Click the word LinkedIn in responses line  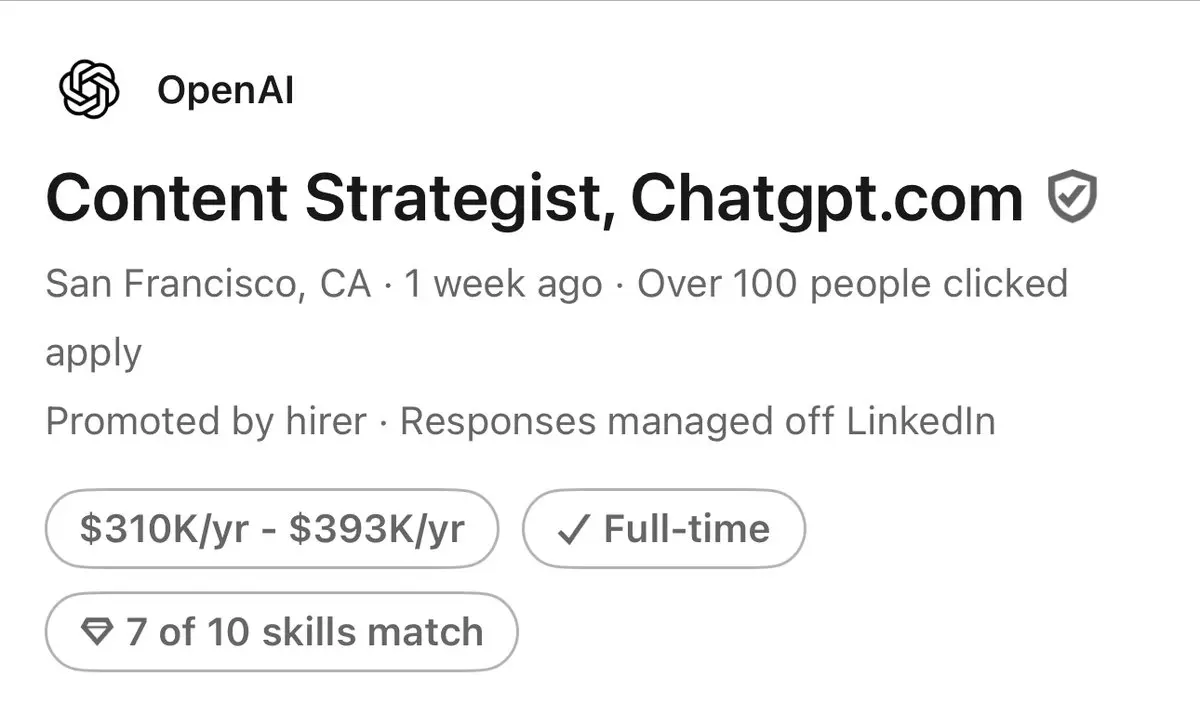click(921, 421)
